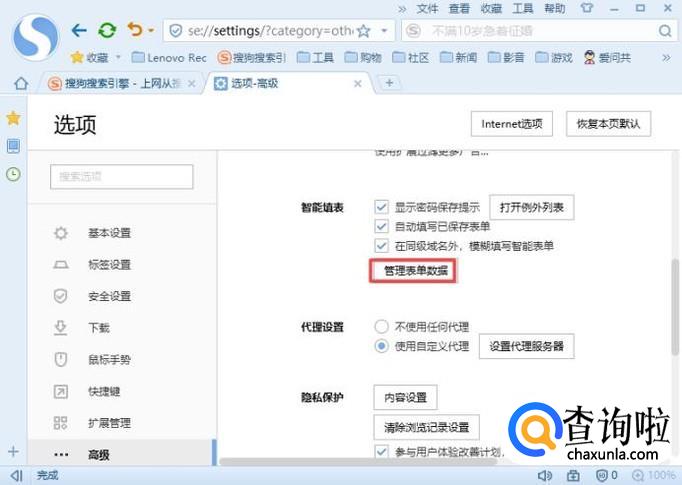Open the 游戏 bookmark folder
This screenshot has height=485, width=682.
pos(554,57)
